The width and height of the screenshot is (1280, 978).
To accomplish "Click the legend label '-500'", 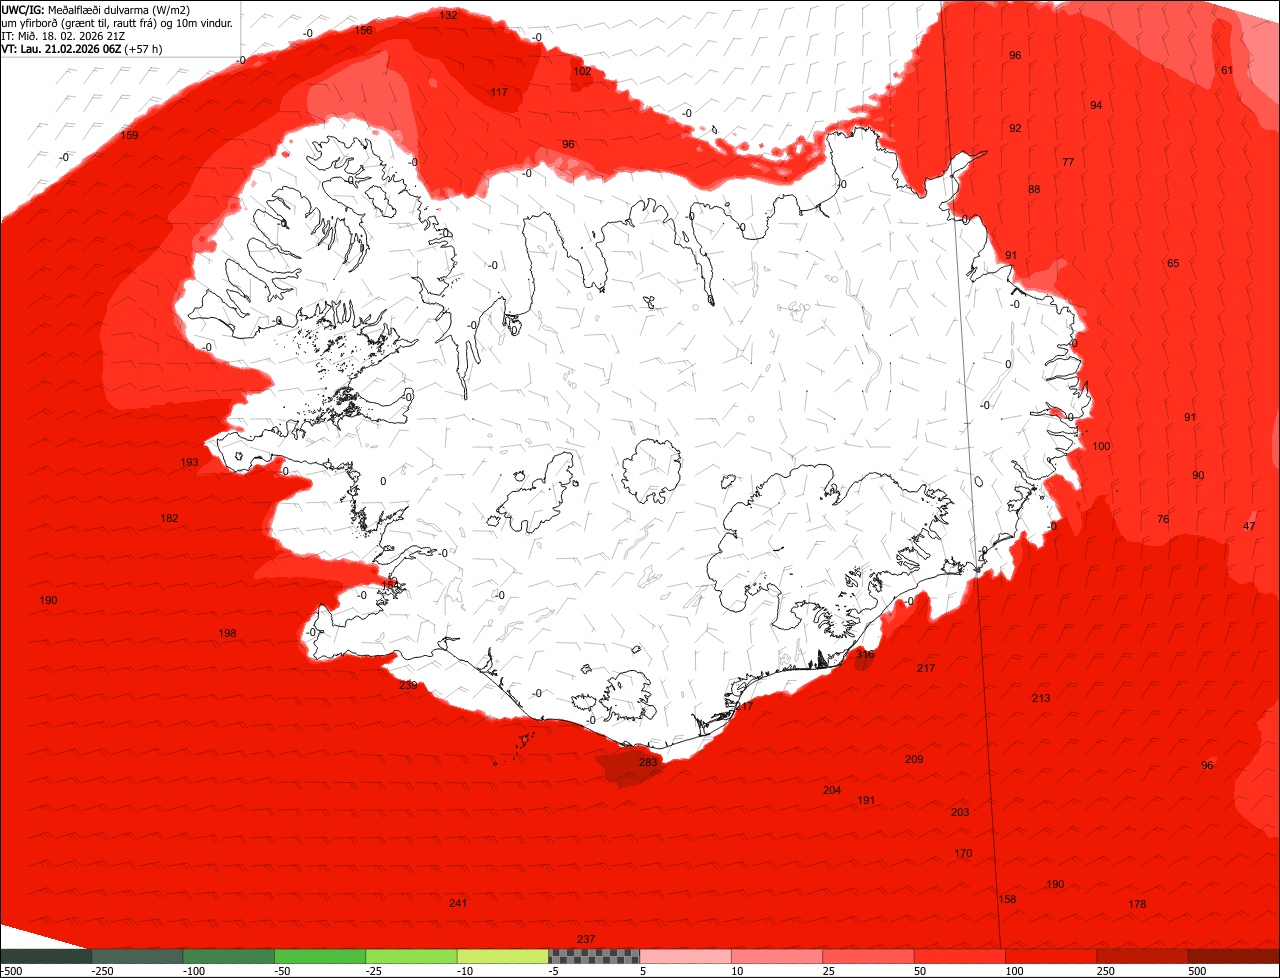I will coord(12,971).
